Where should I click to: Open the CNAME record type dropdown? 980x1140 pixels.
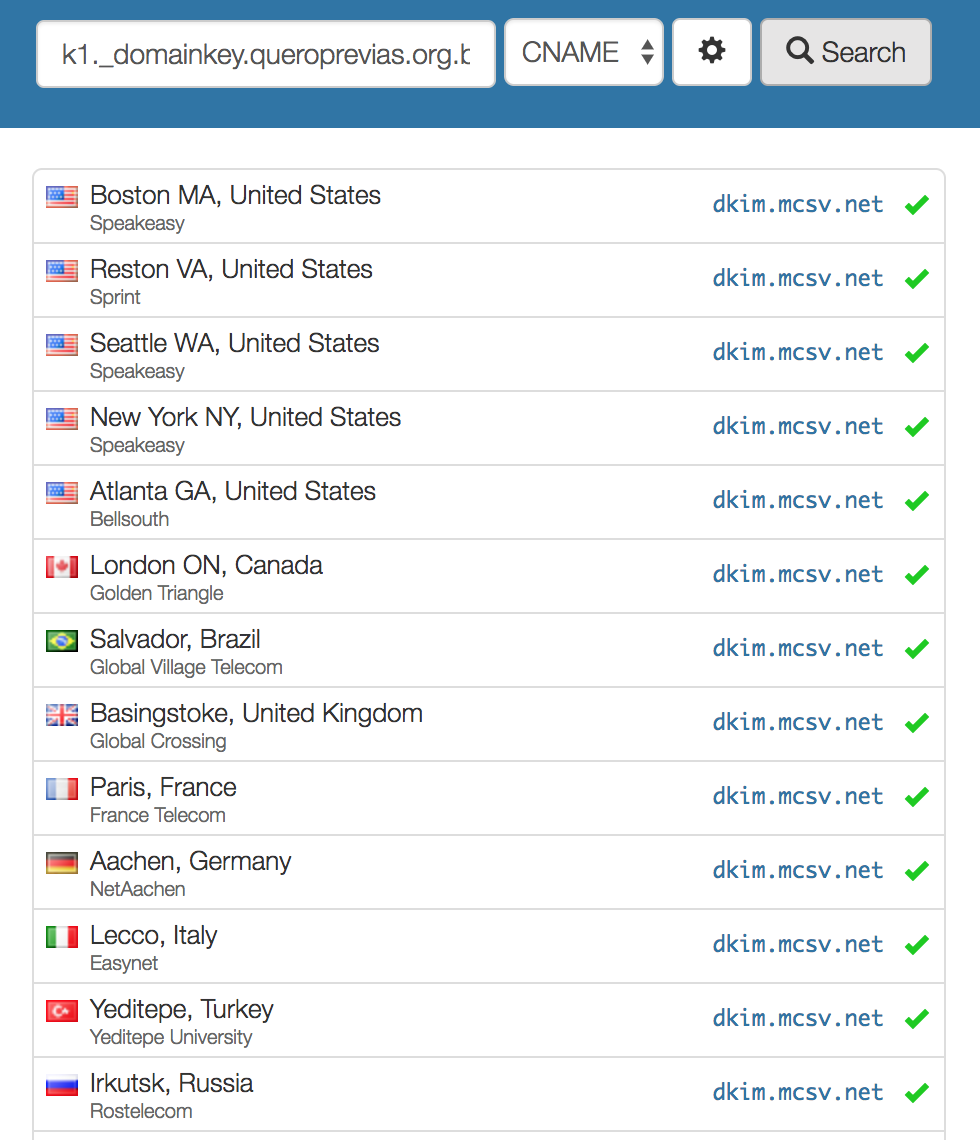(x=584, y=52)
